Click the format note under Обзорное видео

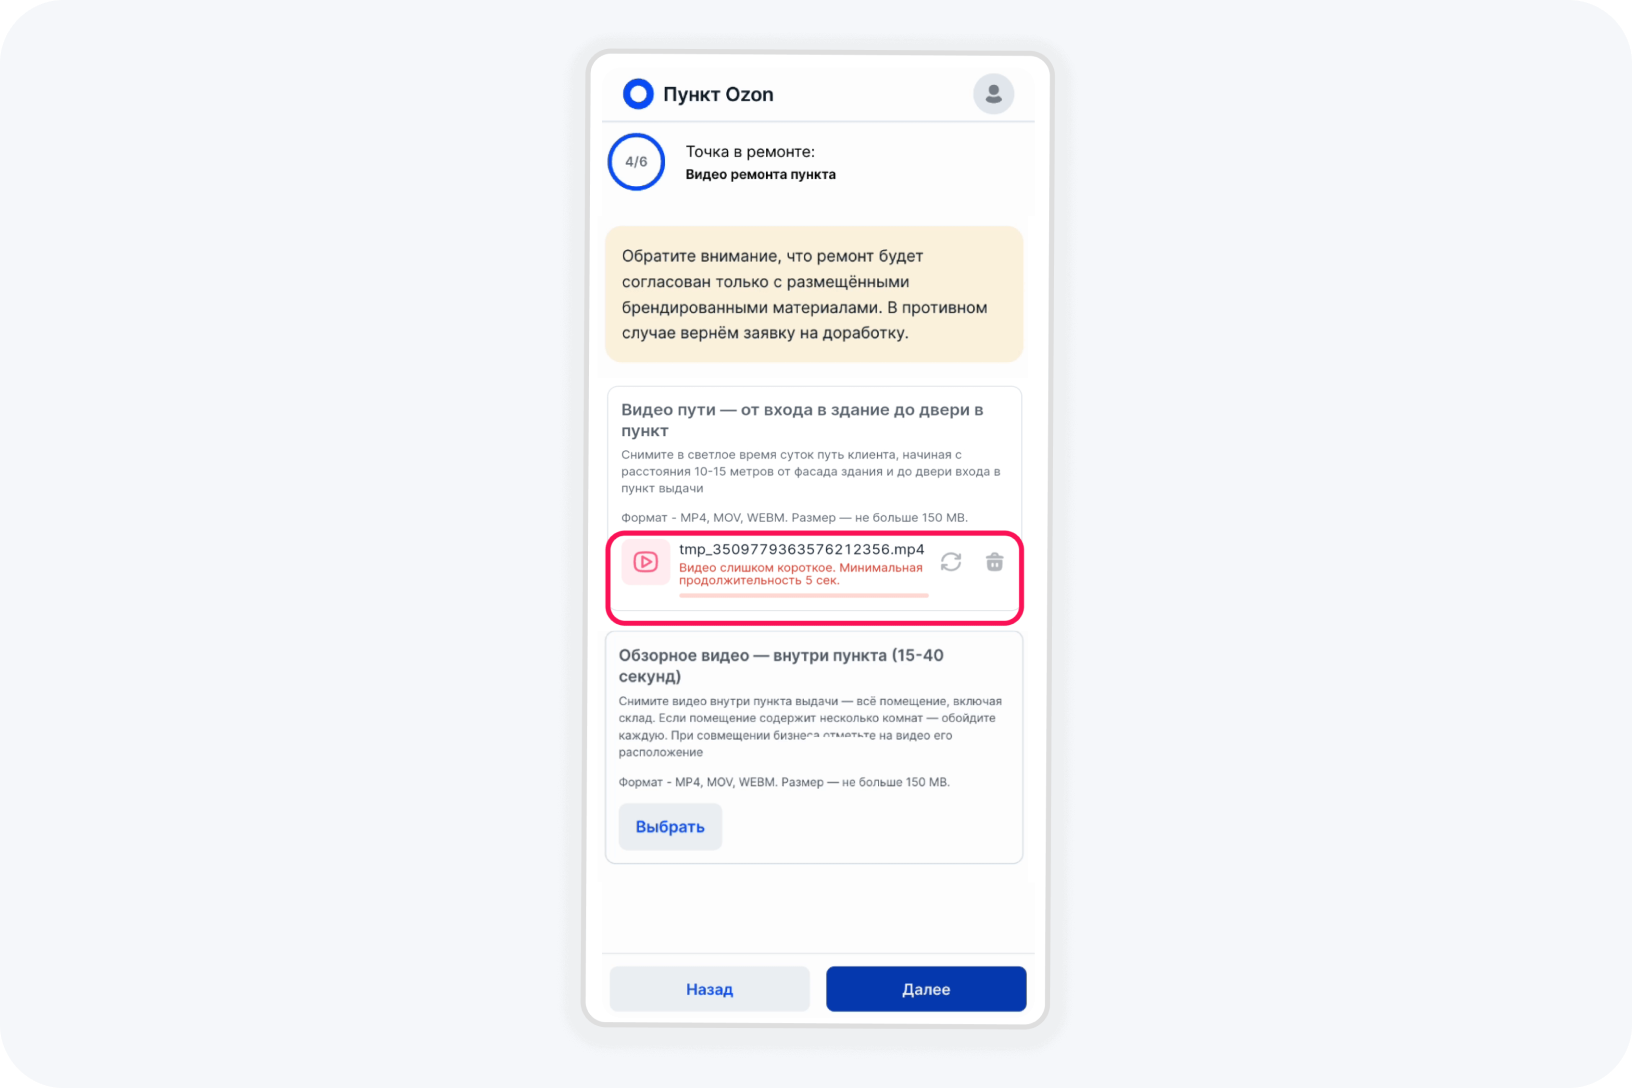click(784, 782)
